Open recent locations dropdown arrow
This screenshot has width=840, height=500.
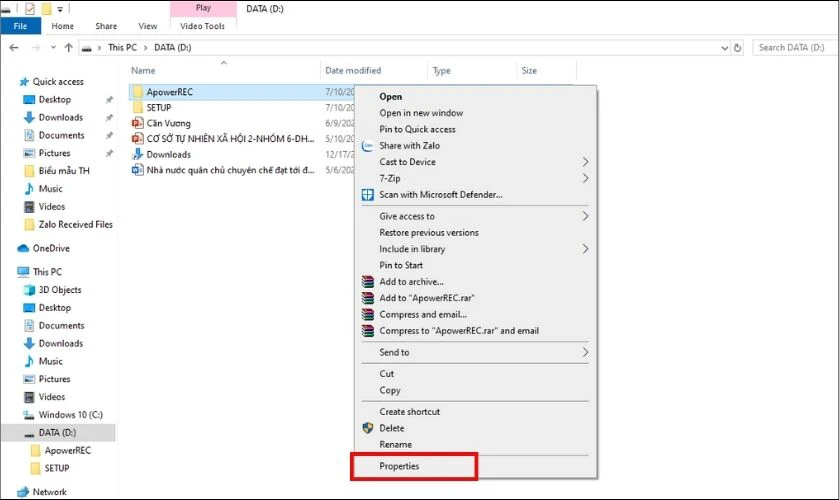point(53,48)
